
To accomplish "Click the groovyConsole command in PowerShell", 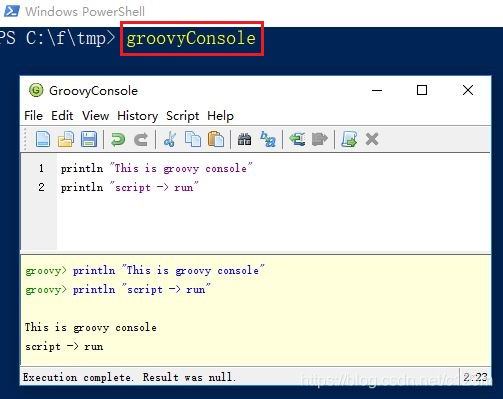I will 191,38.
